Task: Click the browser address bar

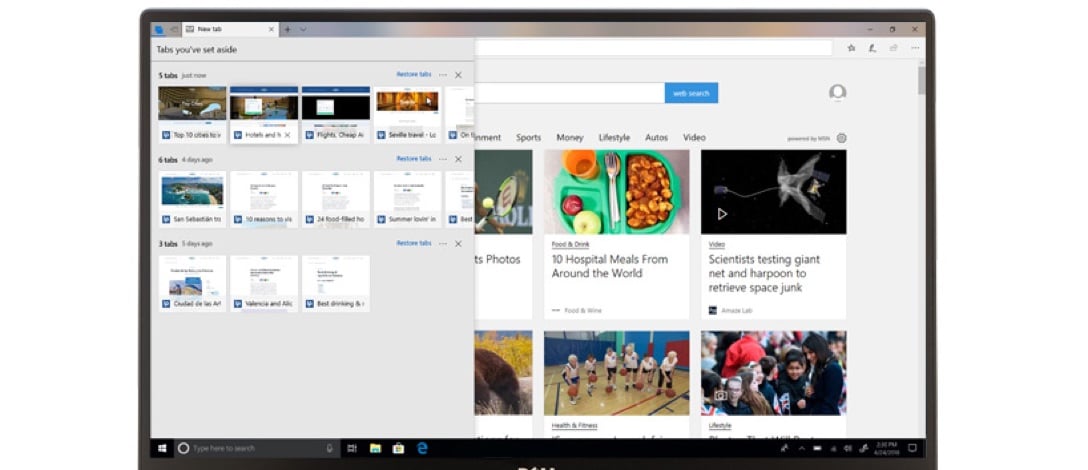Action: pos(652,48)
